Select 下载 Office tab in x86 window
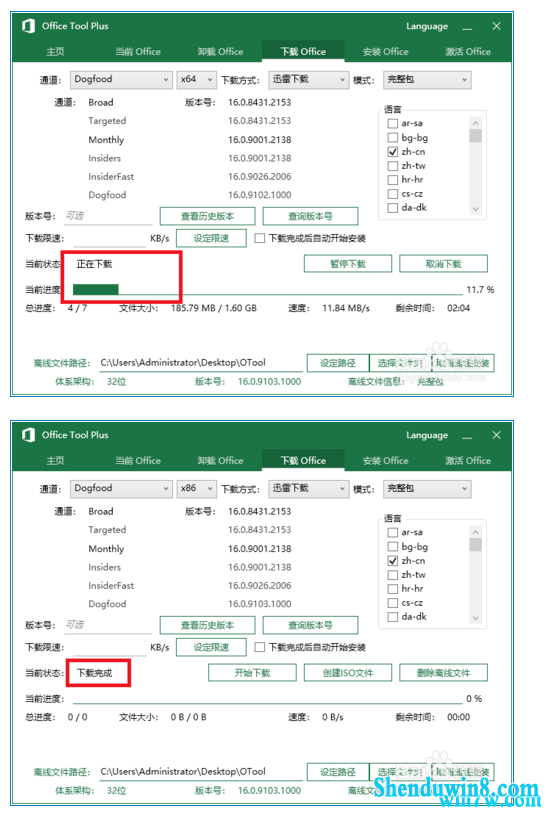The image size is (549, 813). [303, 460]
